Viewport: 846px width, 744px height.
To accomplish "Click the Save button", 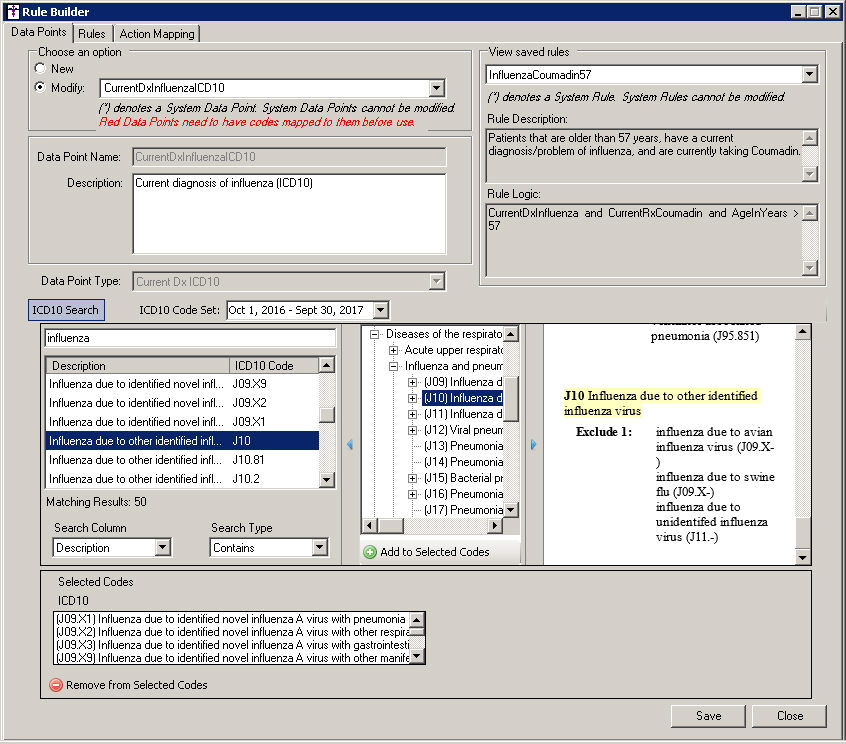I will click(708, 716).
